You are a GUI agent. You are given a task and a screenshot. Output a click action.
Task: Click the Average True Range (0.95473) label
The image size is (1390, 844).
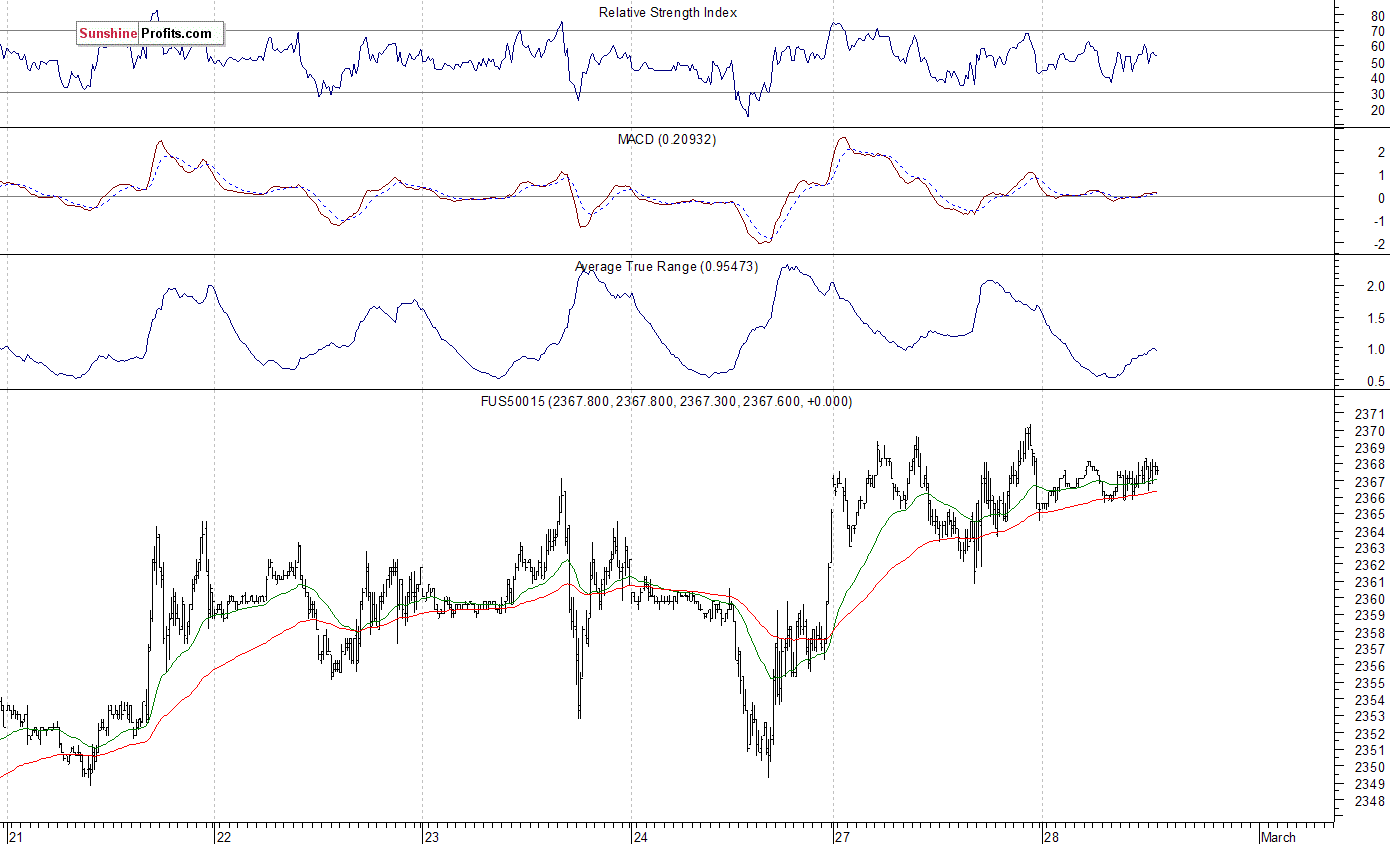coord(666,267)
